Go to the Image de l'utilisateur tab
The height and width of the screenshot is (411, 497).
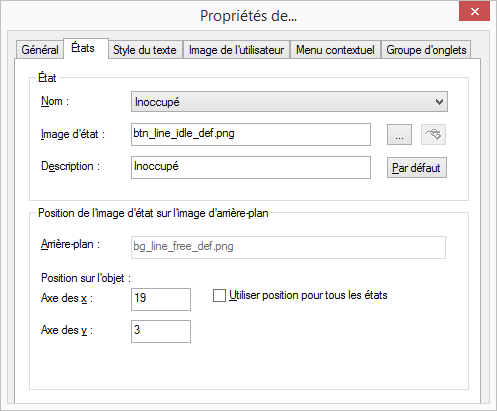pos(236,50)
